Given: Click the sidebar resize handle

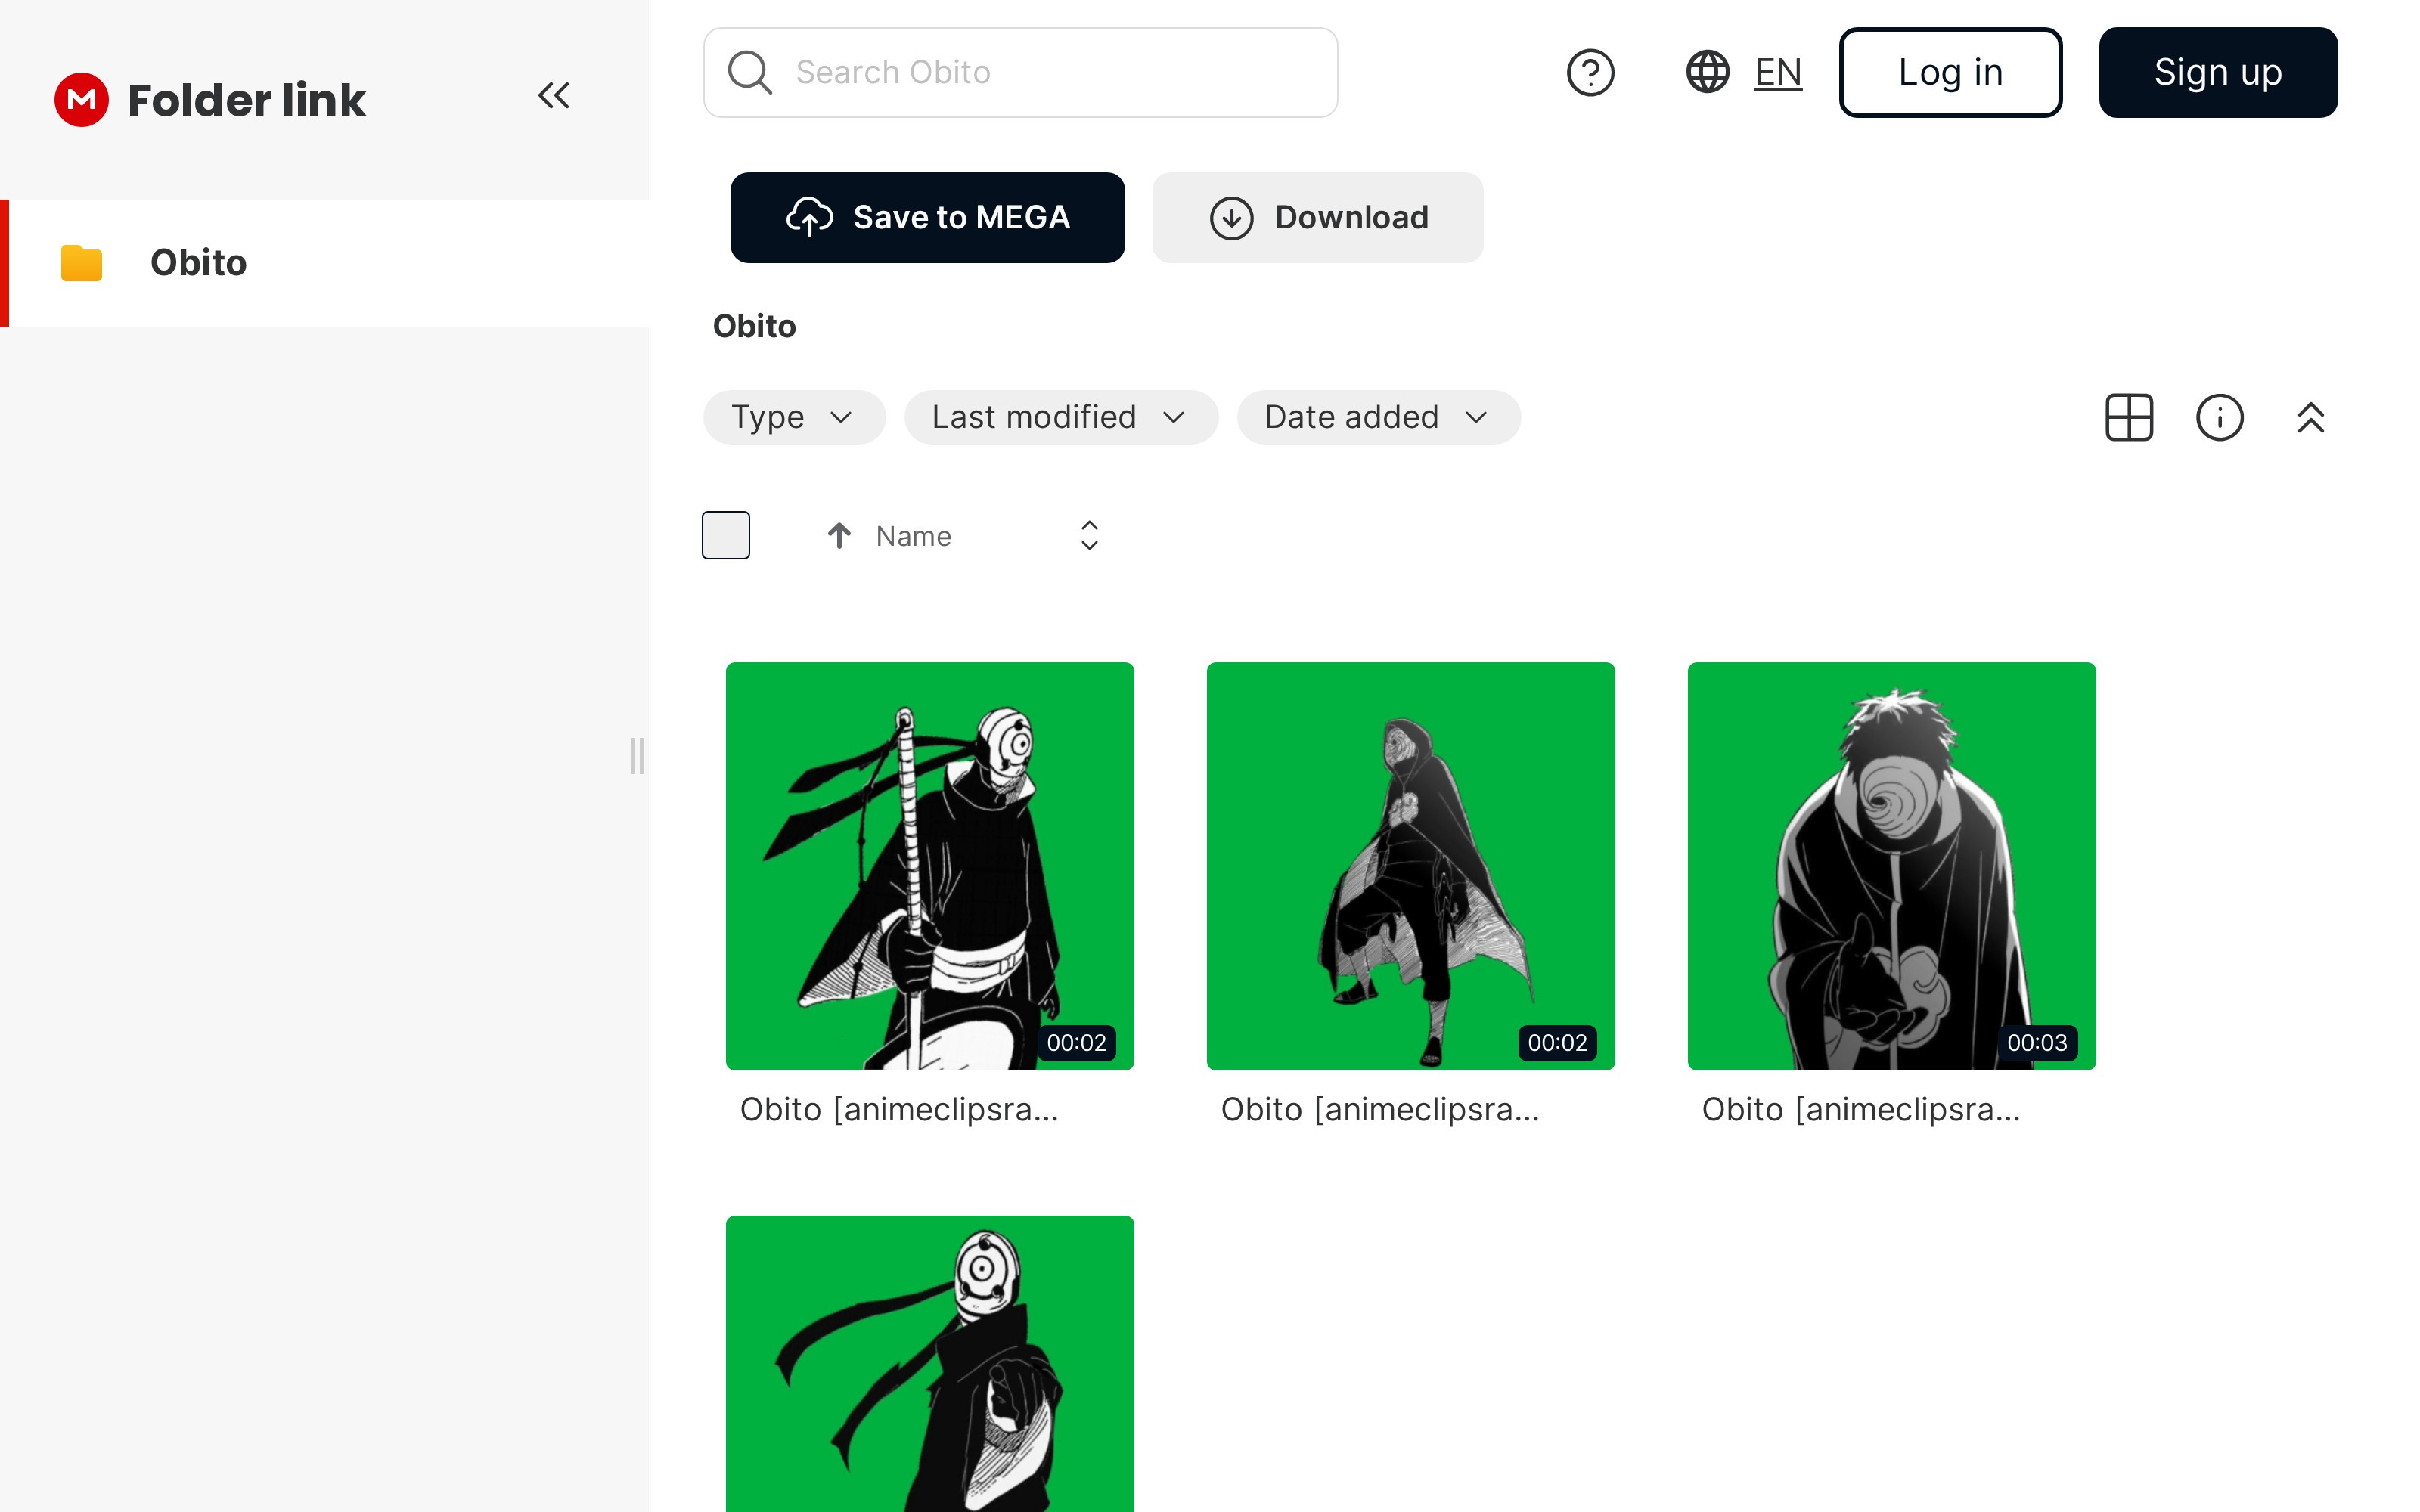Looking at the screenshot, I should 637,756.
